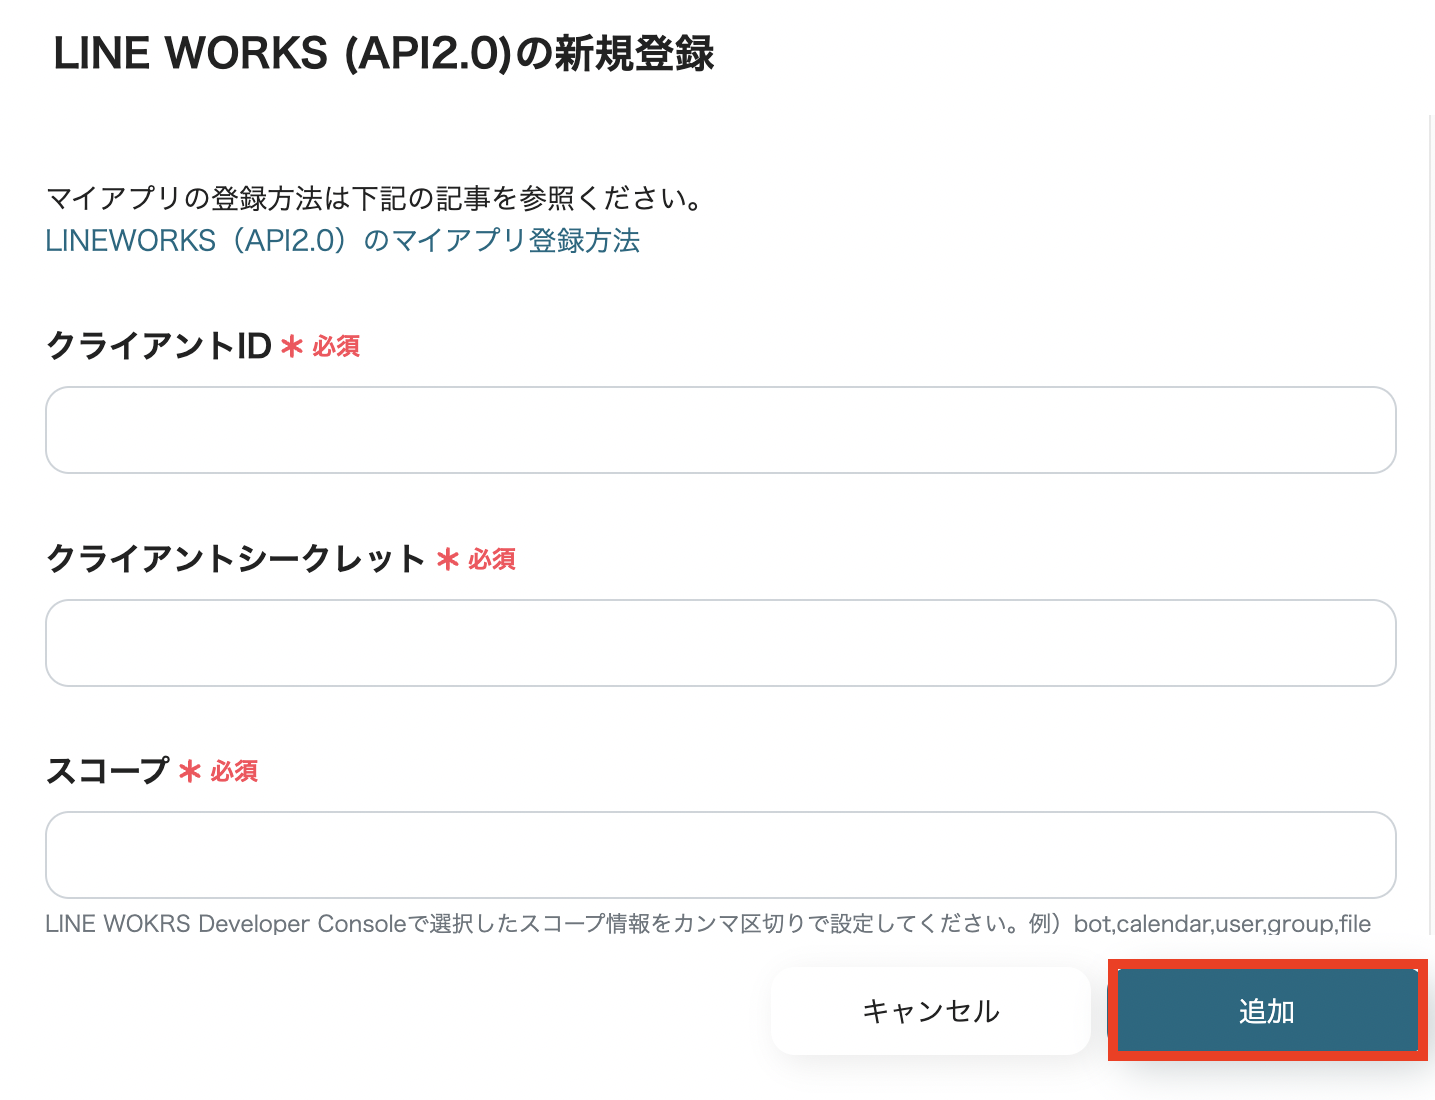This screenshot has height=1100, width=1435.
Task: Open the LINEWORKS（API2.0）のマイアプリ登録方法 link
Action: (343, 241)
